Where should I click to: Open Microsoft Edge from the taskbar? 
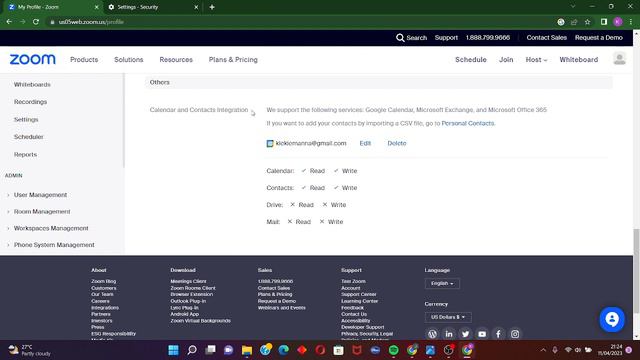(x=284, y=350)
